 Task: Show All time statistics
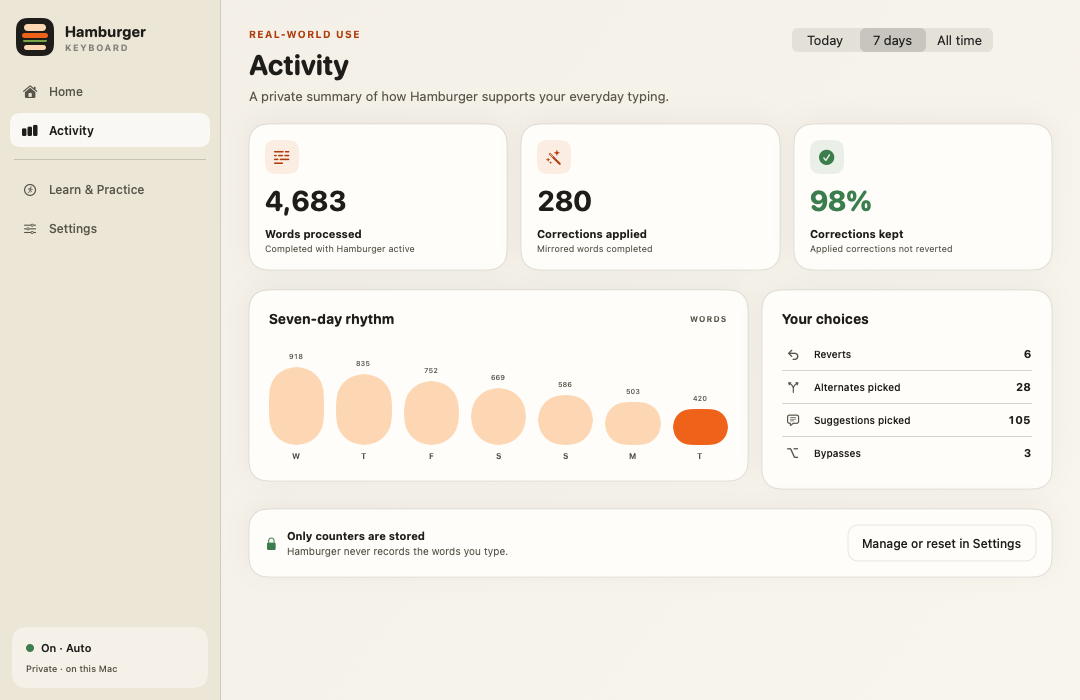(959, 40)
